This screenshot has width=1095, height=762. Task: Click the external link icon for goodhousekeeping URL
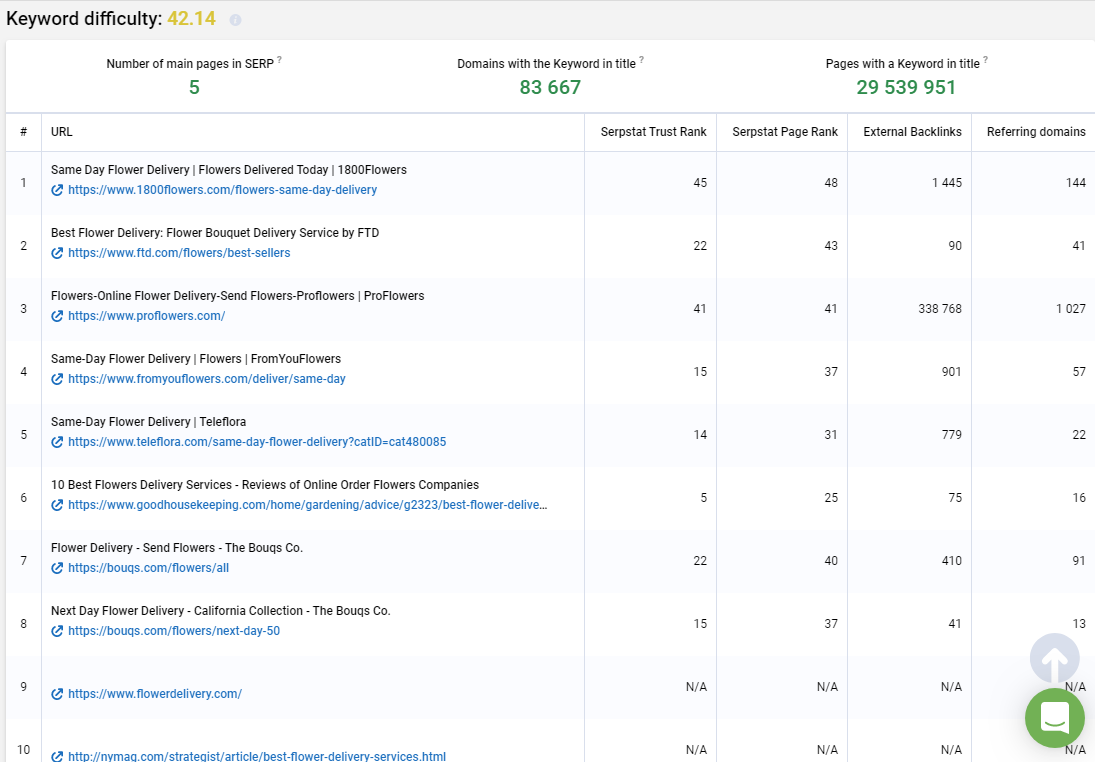[x=57, y=505]
